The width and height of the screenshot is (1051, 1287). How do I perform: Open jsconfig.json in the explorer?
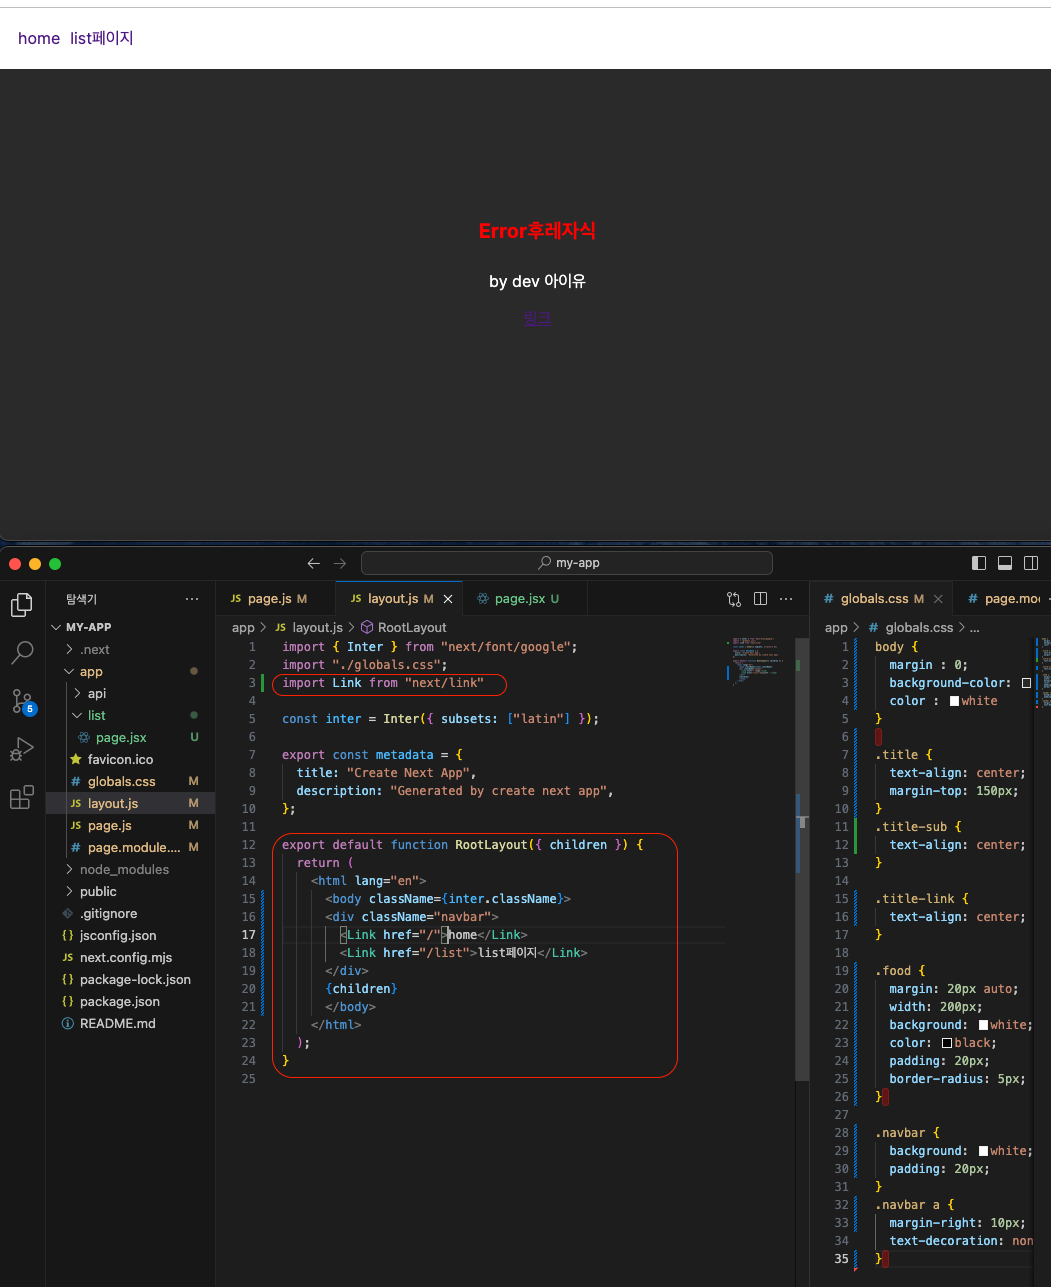click(130, 935)
